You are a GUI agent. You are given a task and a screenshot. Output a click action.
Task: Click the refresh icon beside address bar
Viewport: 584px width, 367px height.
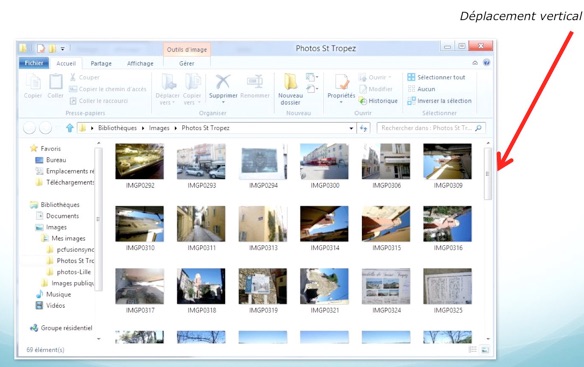[364, 128]
